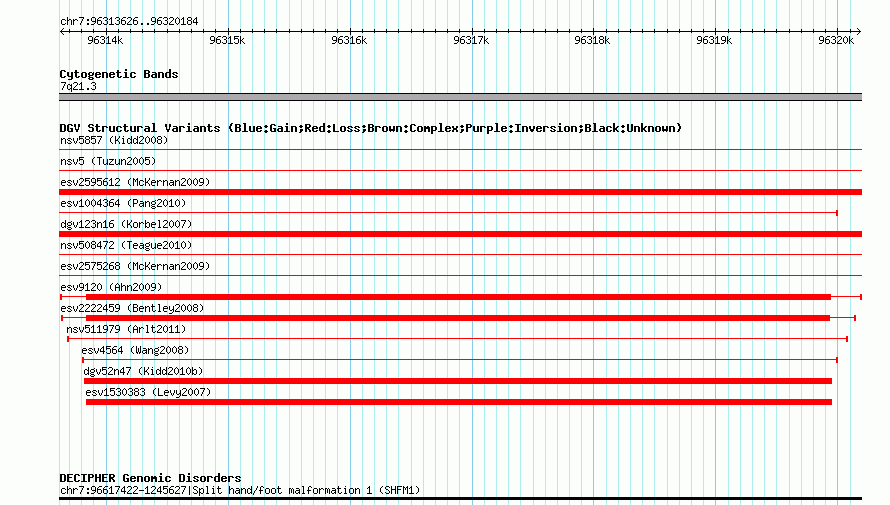Click the thin red line of esv2575268
The image size is (890, 505).
[460, 276]
